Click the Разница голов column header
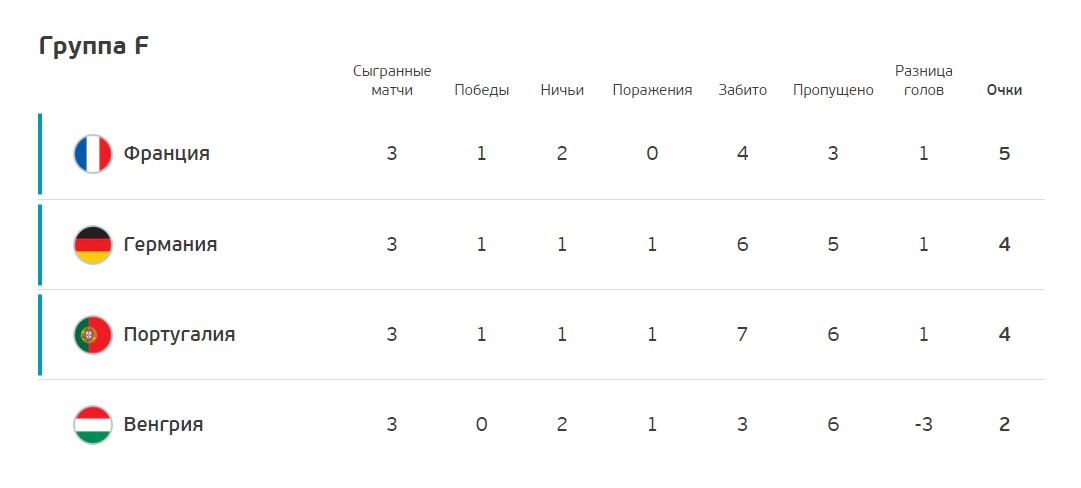1081x488 pixels. coord(924,81)
